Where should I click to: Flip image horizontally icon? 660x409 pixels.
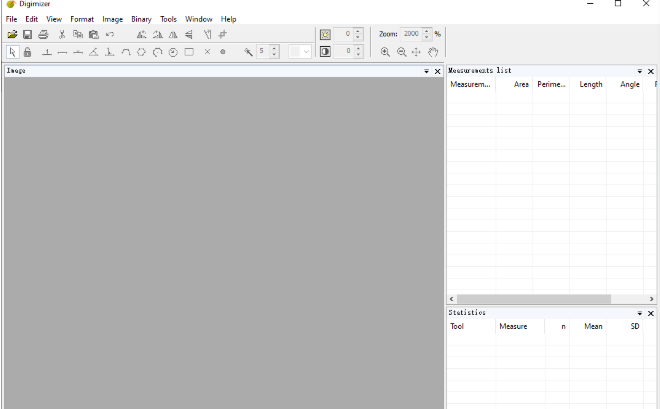[173, 35]
